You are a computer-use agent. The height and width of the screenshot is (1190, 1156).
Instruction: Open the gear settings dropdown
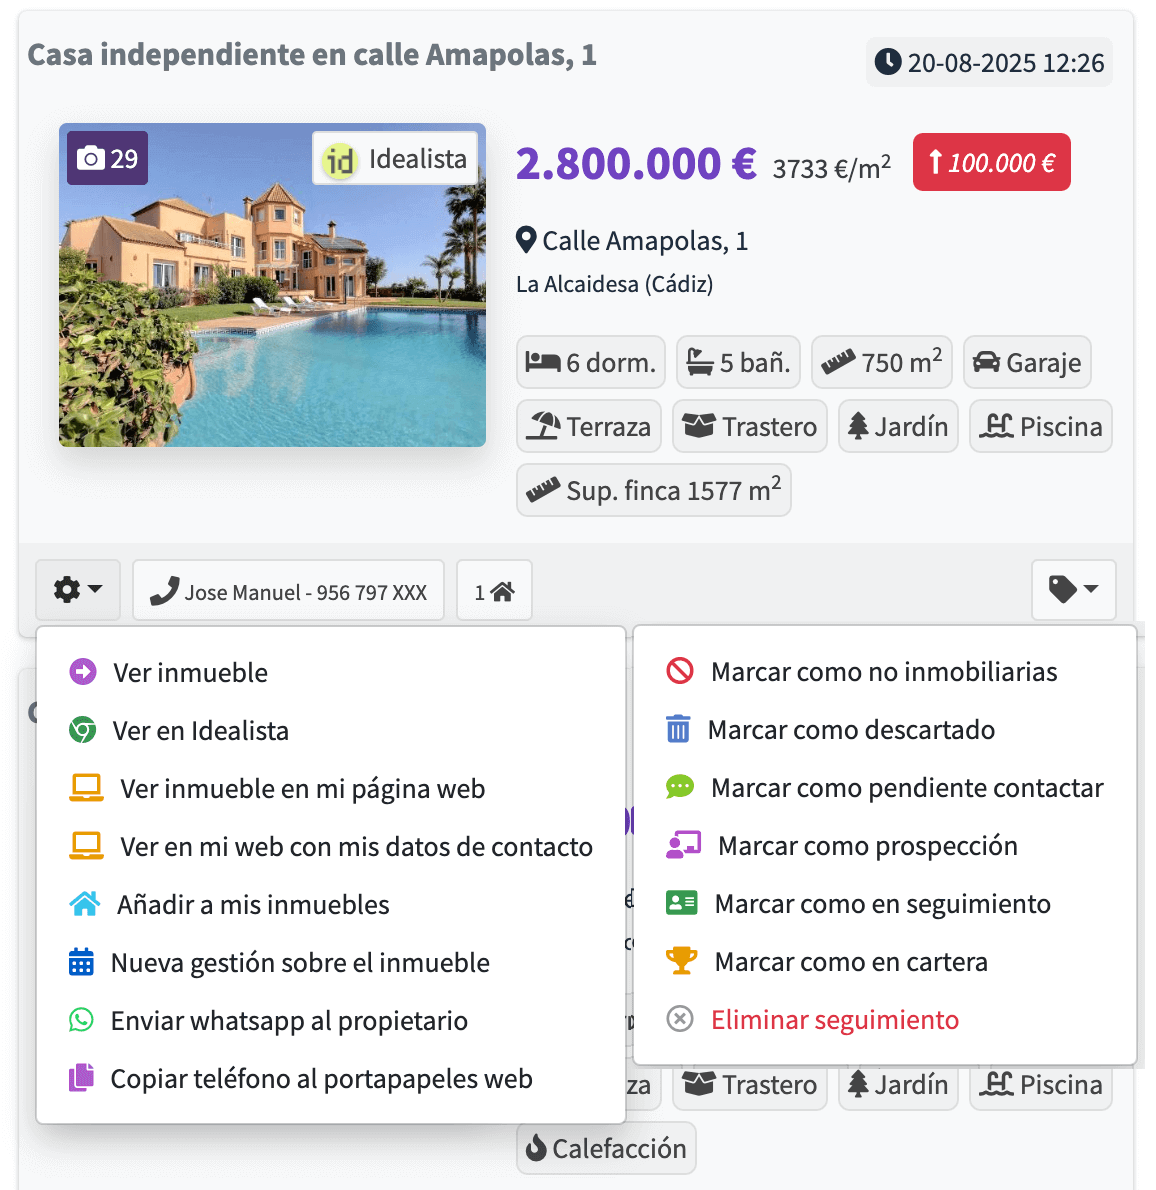point(78,590)
